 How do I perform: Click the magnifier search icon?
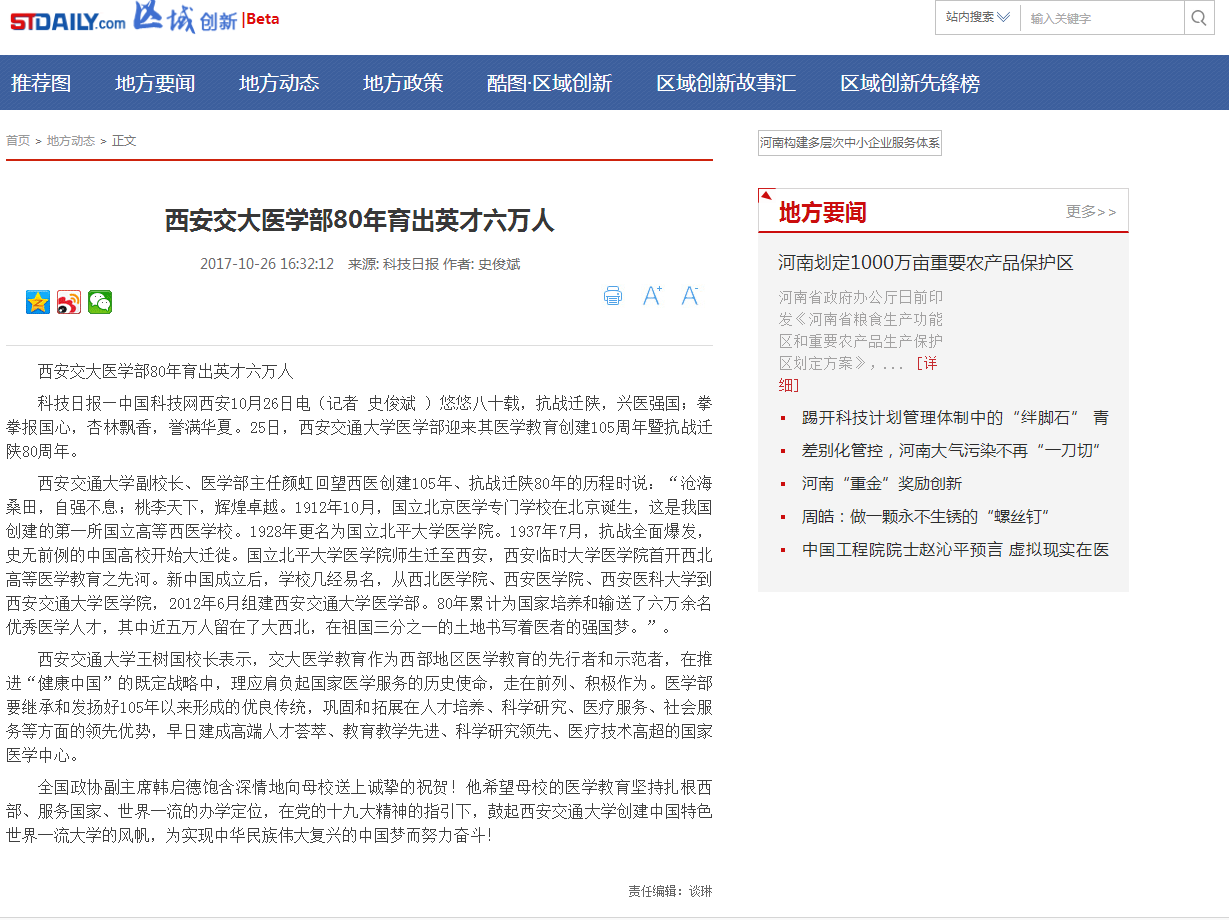pos(1199,18)
